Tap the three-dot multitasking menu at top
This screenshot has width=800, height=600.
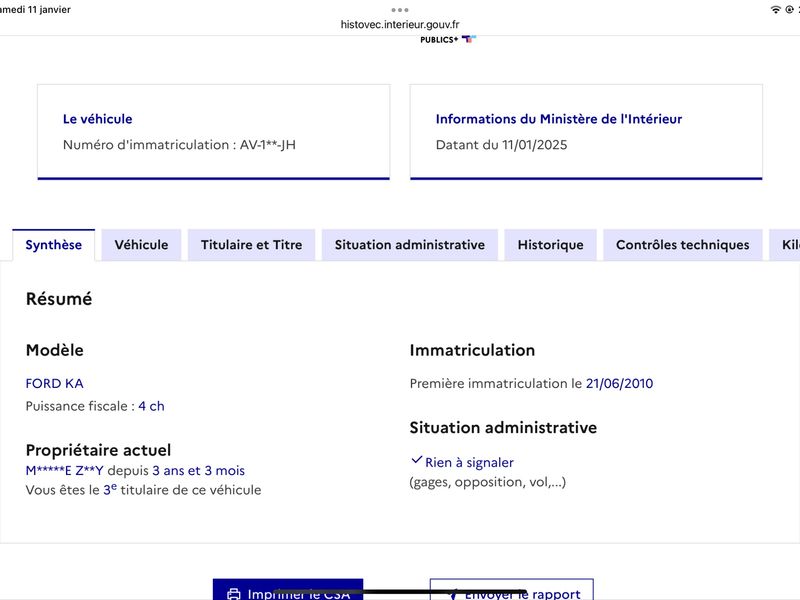[400, 10]
